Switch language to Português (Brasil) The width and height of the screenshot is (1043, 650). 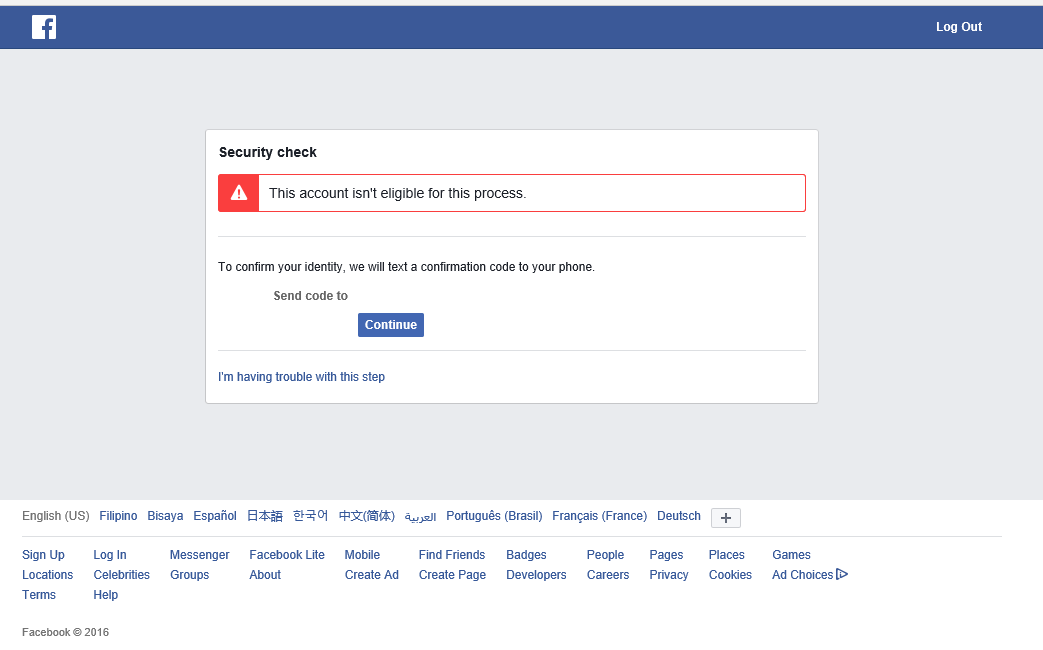pos(494,516)
